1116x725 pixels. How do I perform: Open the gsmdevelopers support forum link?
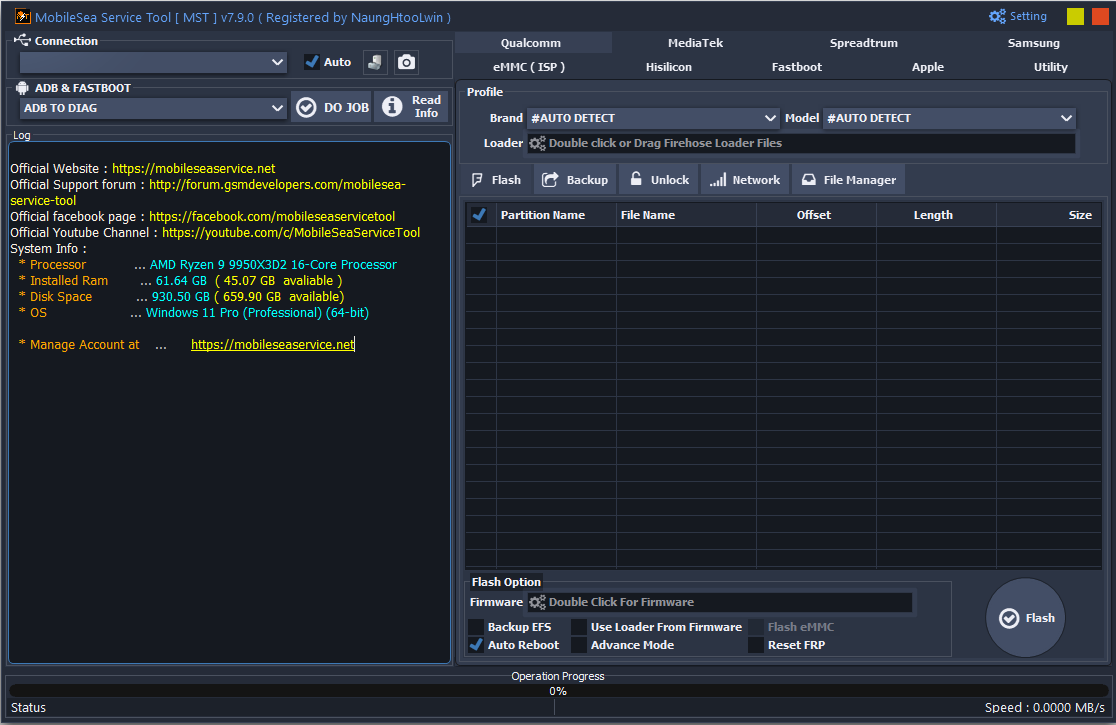(x=277, y=185)
